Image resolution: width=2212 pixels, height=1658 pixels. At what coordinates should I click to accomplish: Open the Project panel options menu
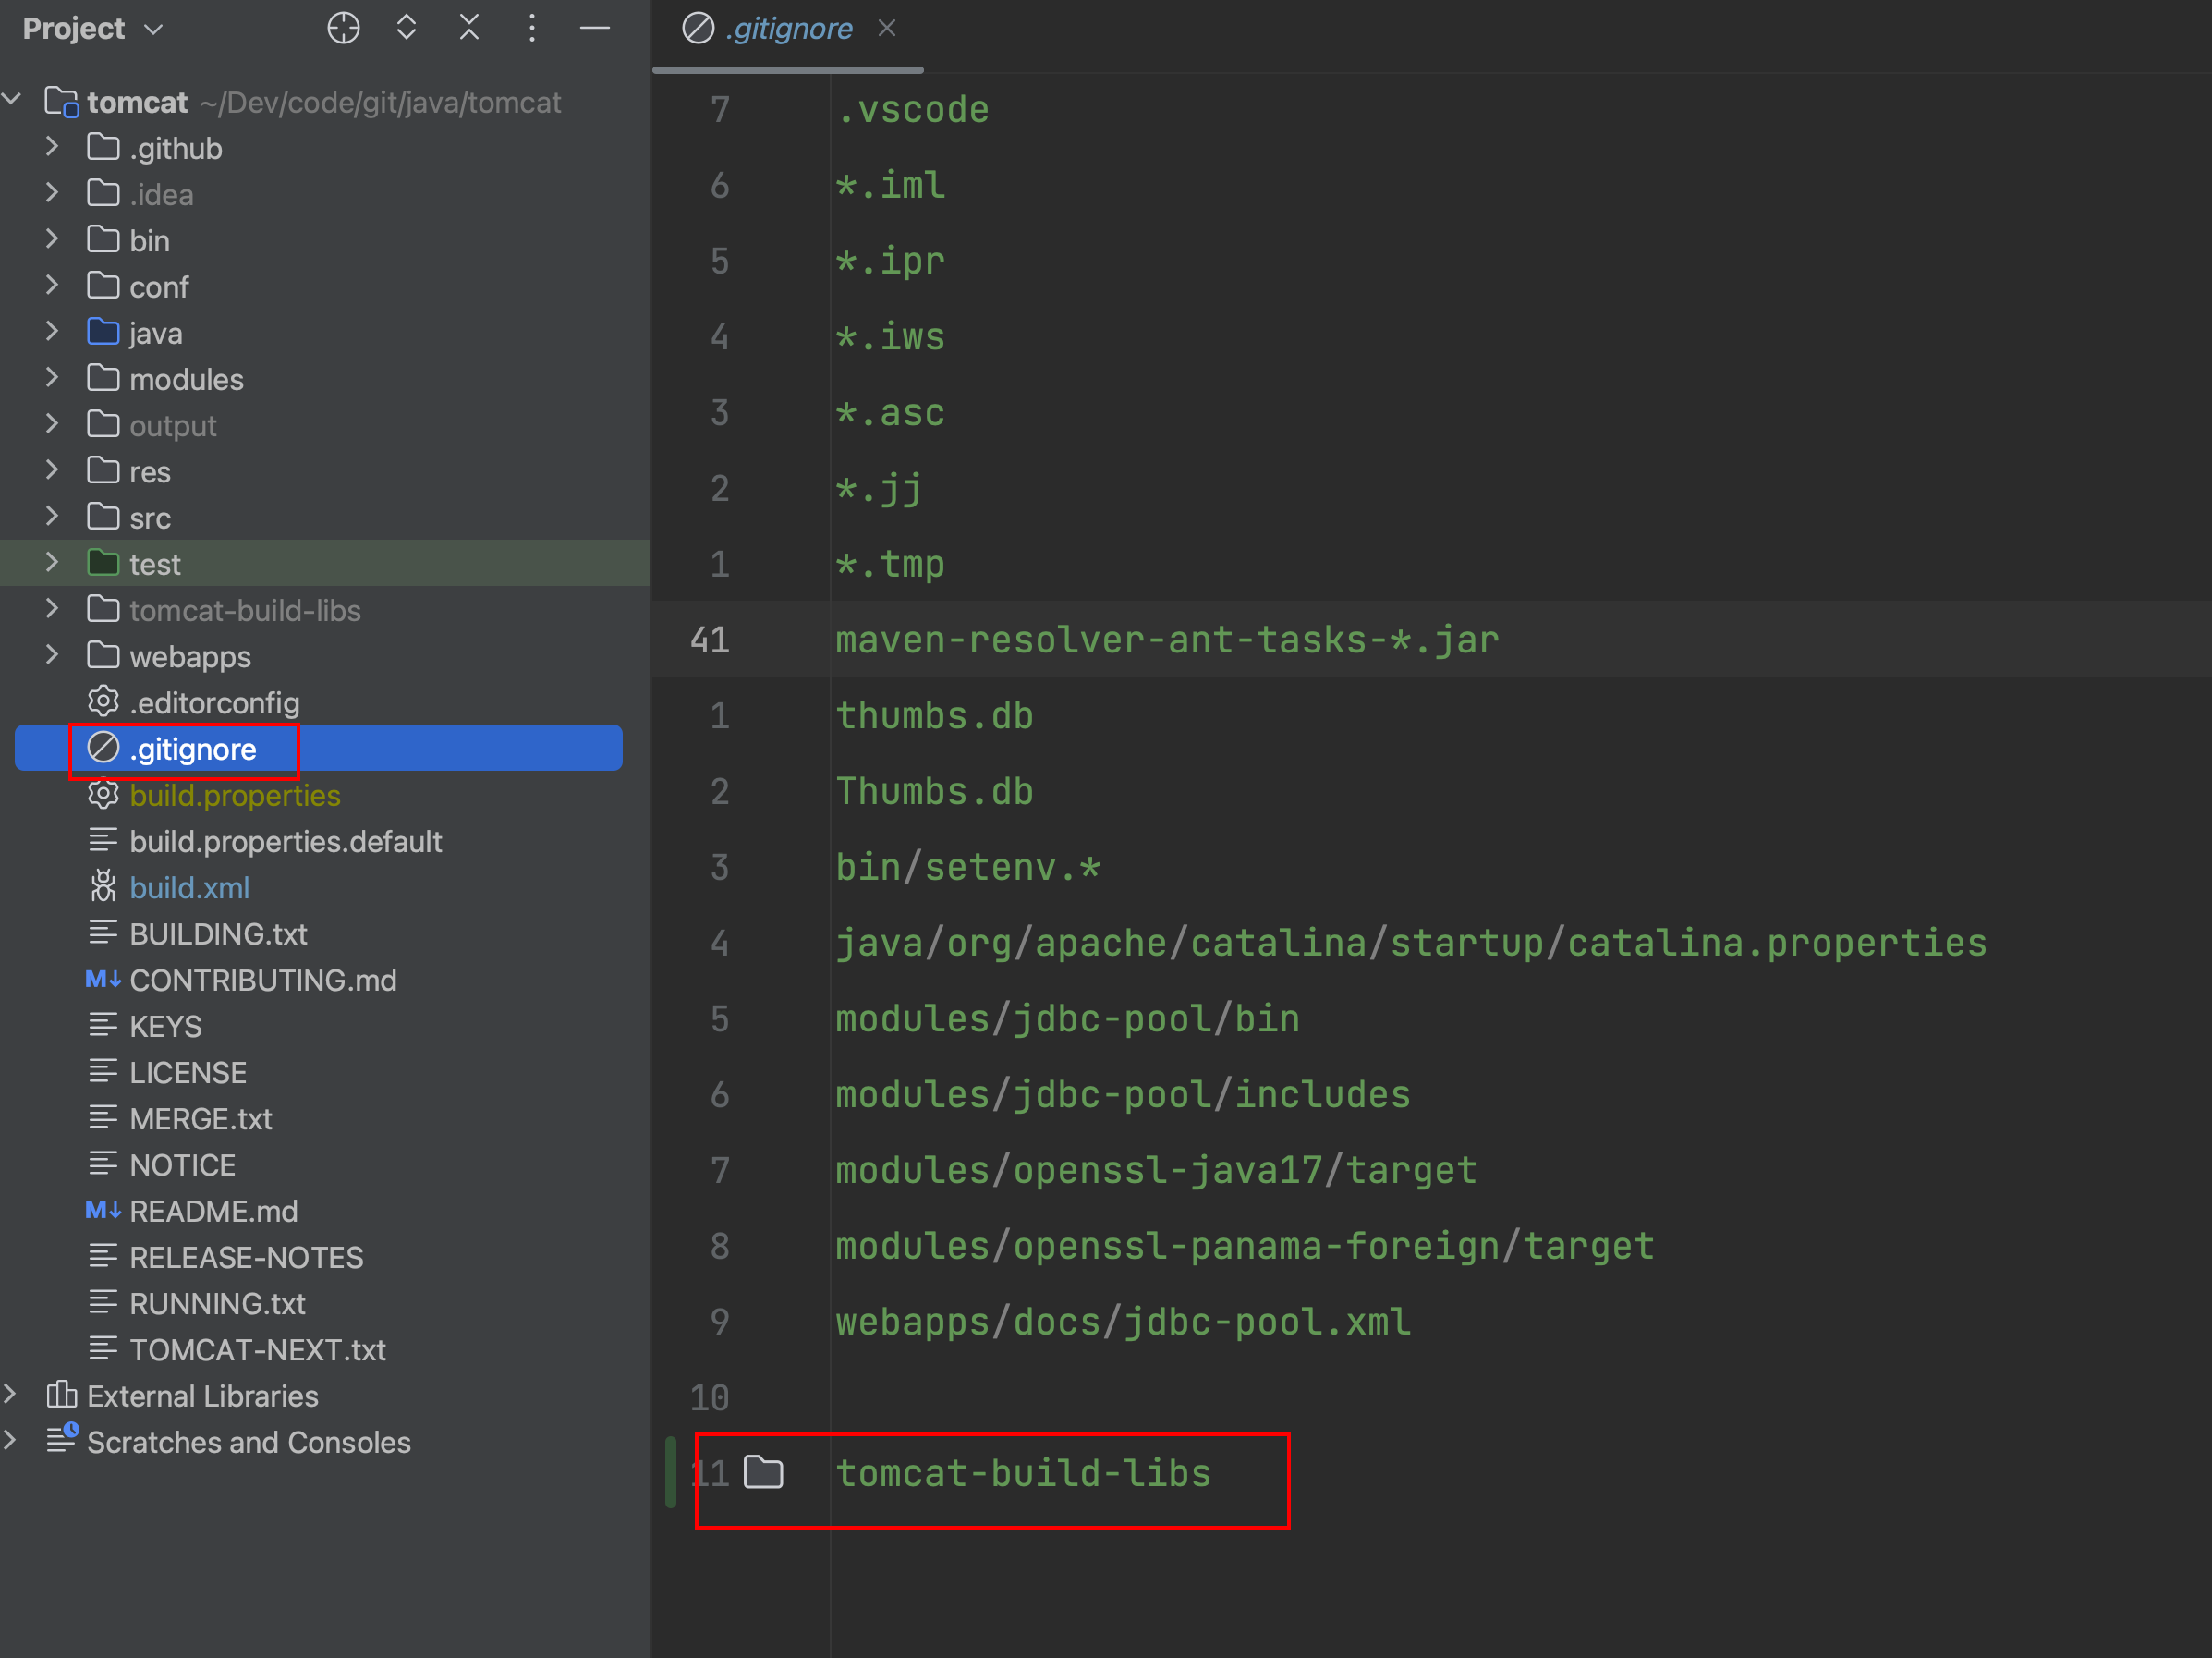pyautogui.click(x=532, y=28)
